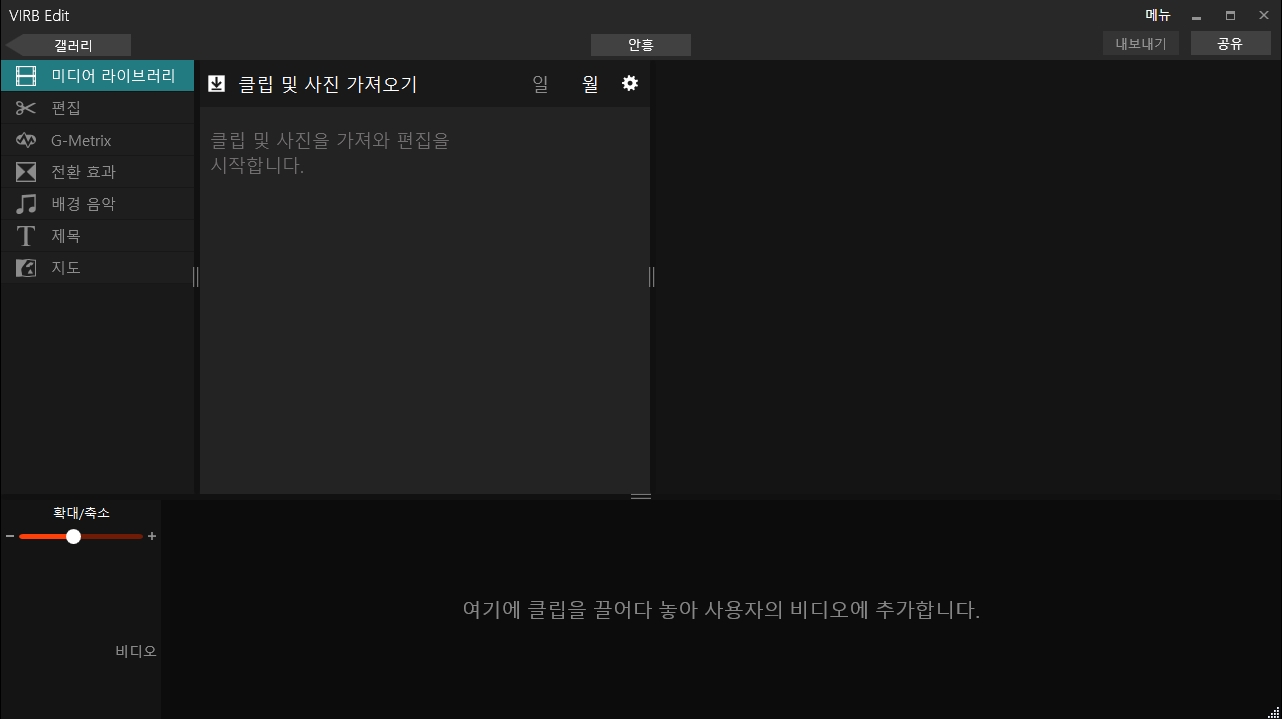The height and width of the screenshot is (719, 1282).
Task: Click the plus icon of the zoom slider
Action: (x=152, y=536)
